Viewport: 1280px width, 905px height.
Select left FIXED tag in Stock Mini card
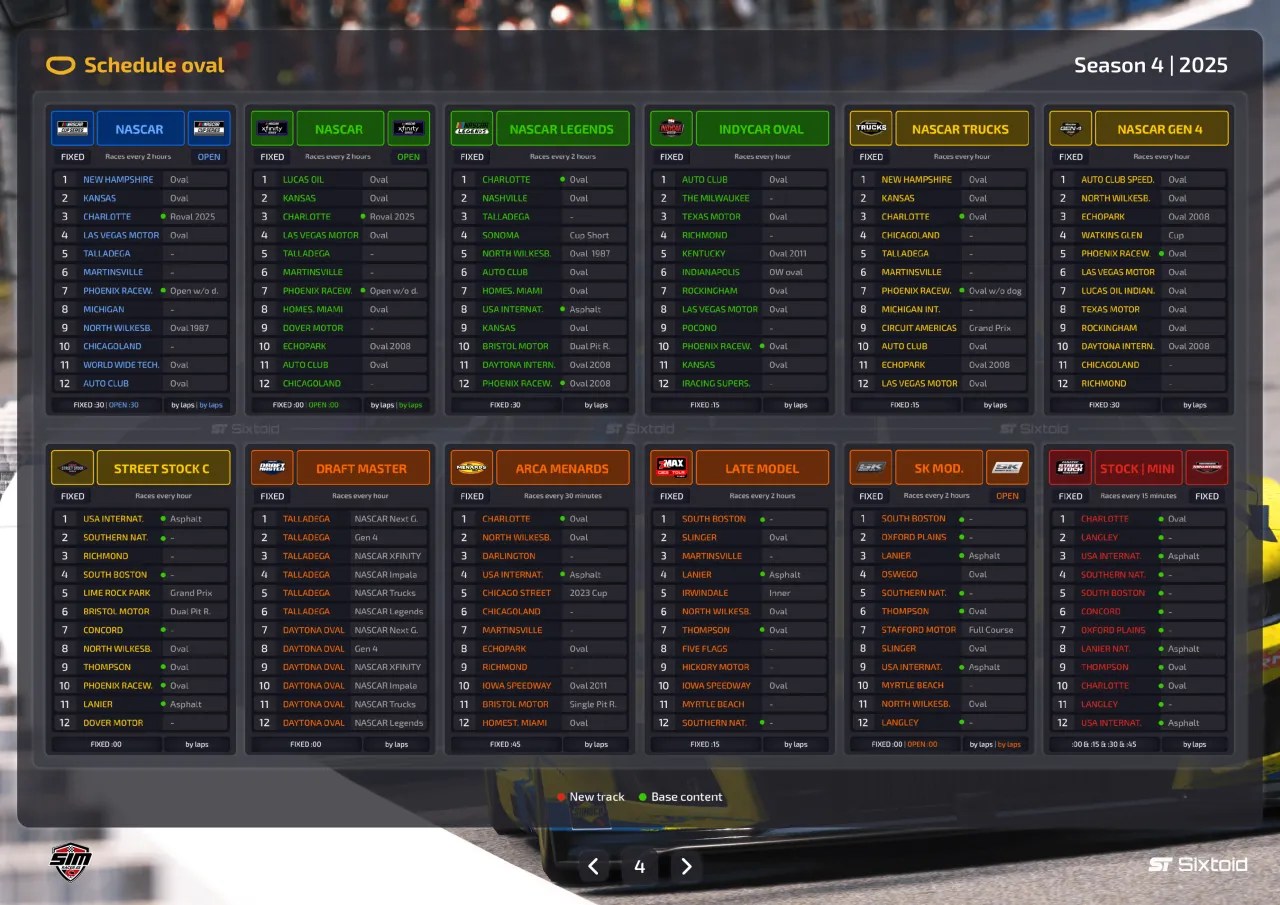coord(1070,496)
